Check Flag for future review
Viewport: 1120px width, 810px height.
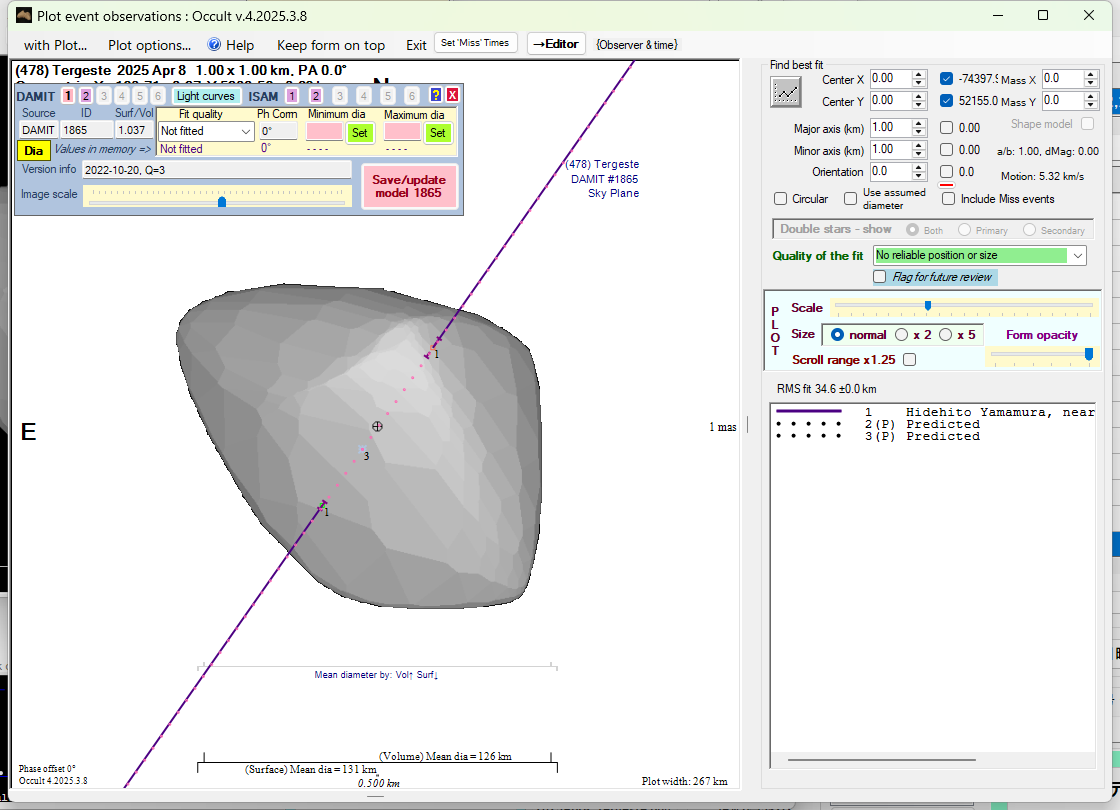(880, 277)
